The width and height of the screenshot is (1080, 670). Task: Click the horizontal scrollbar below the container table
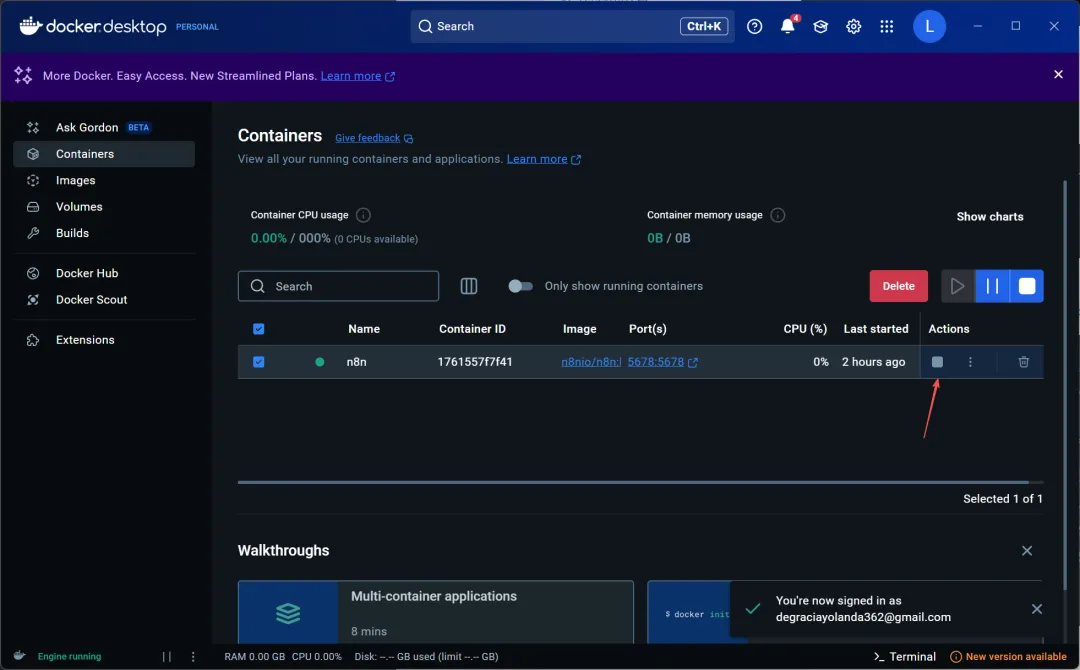633,482
